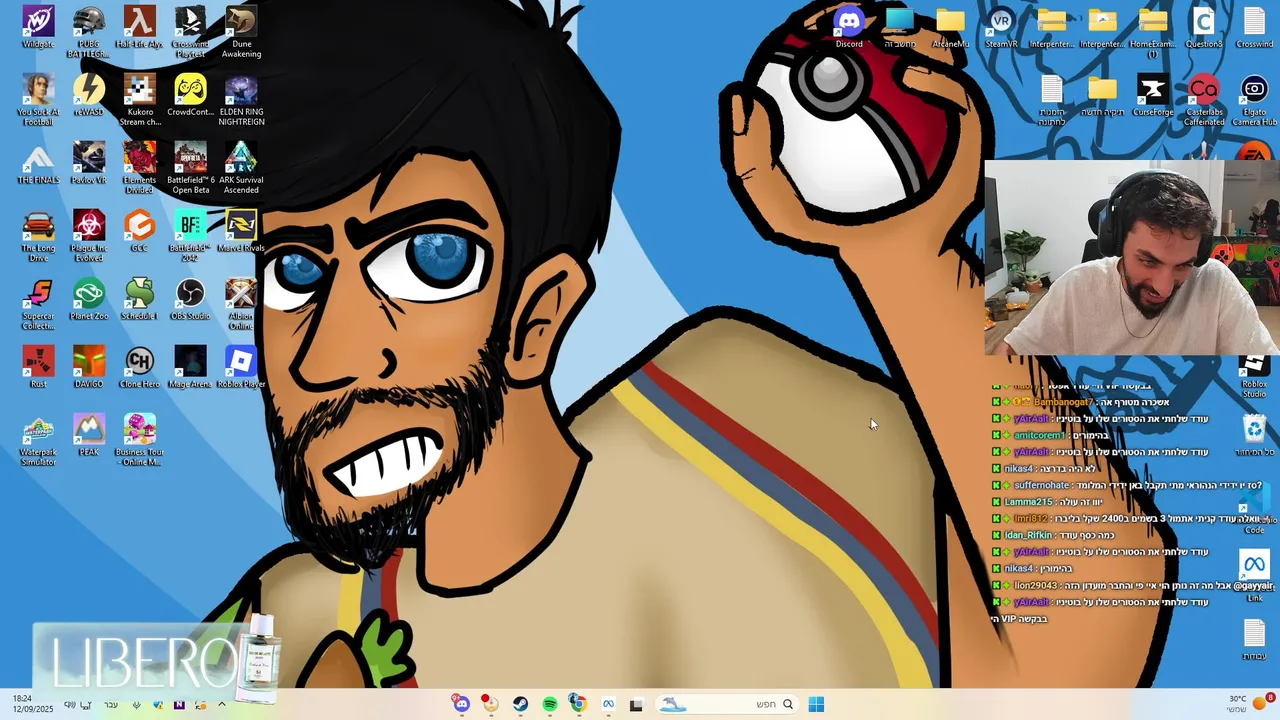The width and height of the screenshot is (1280, 720).
Task: Select Supercar Collection icon
Action: pyautogui.click(x=38, y=303)
